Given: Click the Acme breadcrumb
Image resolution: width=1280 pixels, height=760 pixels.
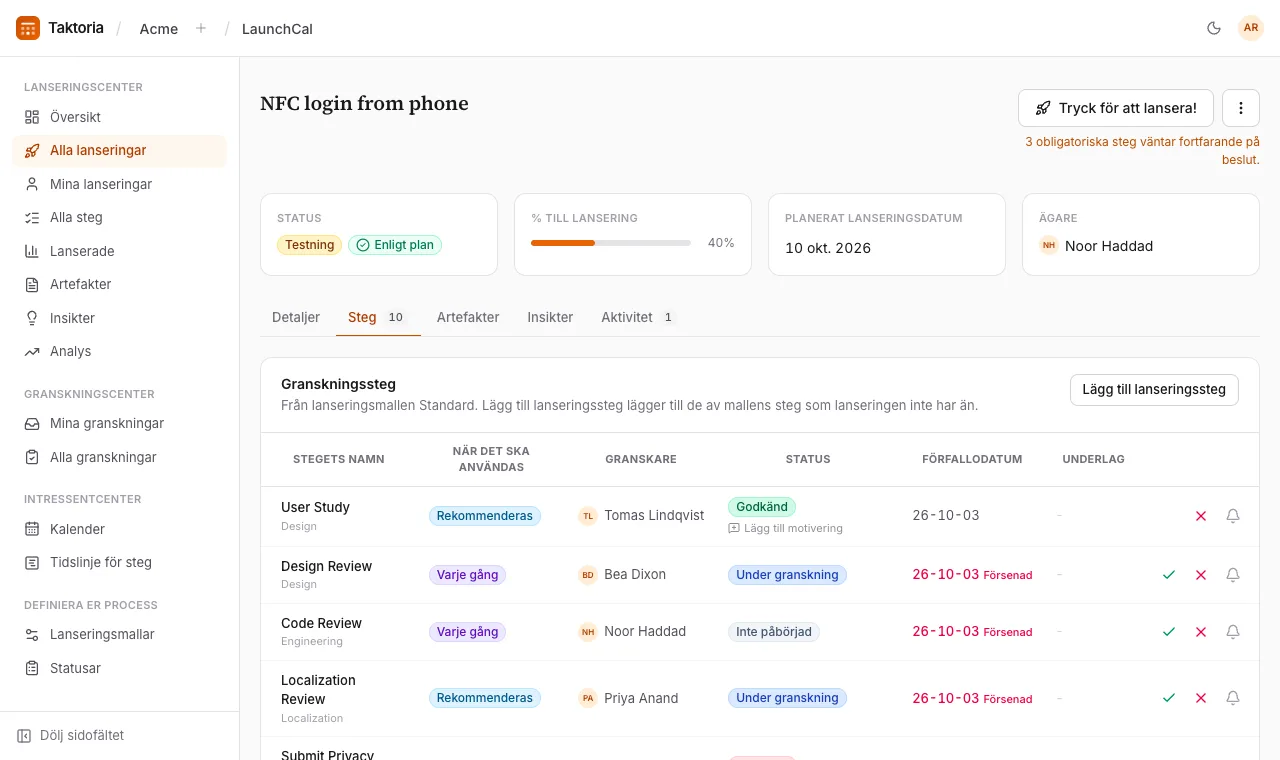Looking at the screenshot, I should pos(159,29).
